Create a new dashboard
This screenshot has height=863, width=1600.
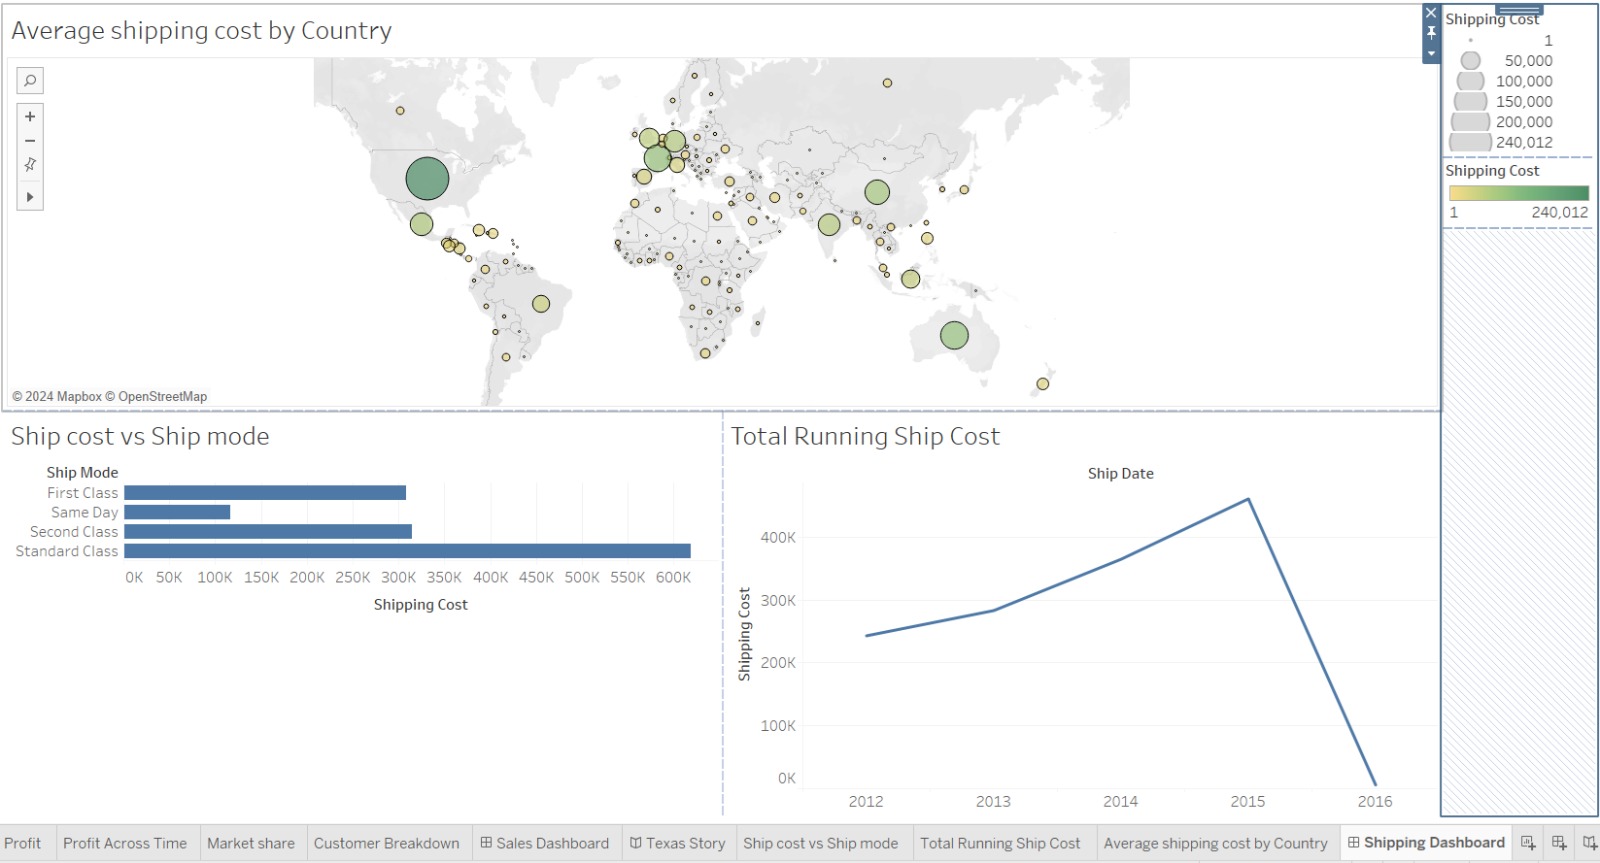pos(1559,843)
